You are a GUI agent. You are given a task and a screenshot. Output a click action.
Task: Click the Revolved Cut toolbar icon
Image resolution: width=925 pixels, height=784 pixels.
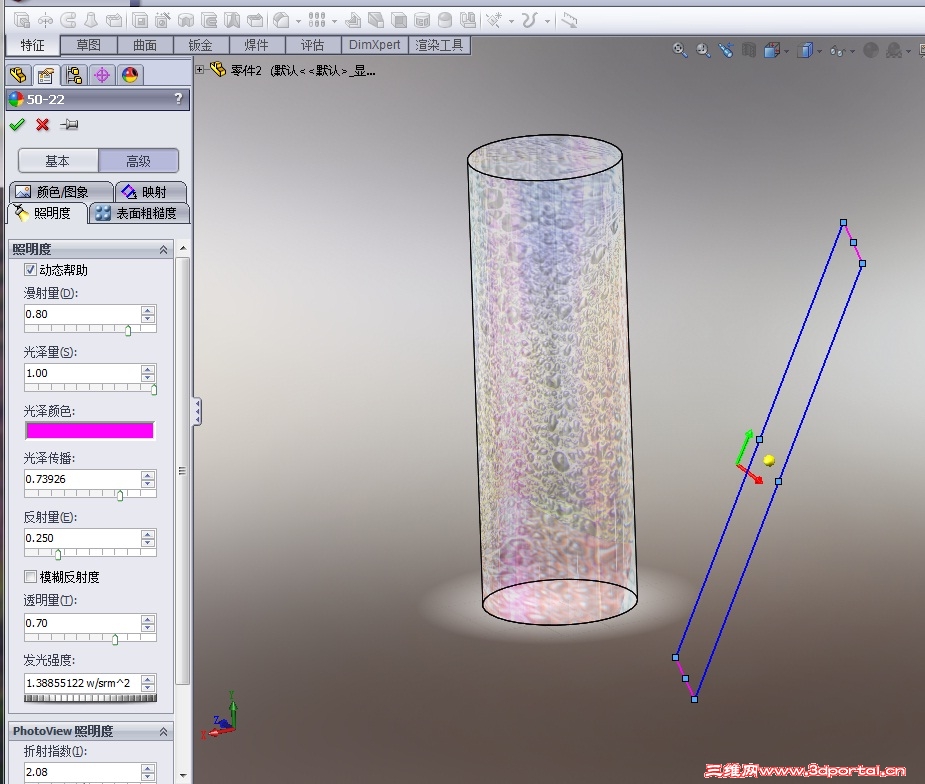point(186,21)
